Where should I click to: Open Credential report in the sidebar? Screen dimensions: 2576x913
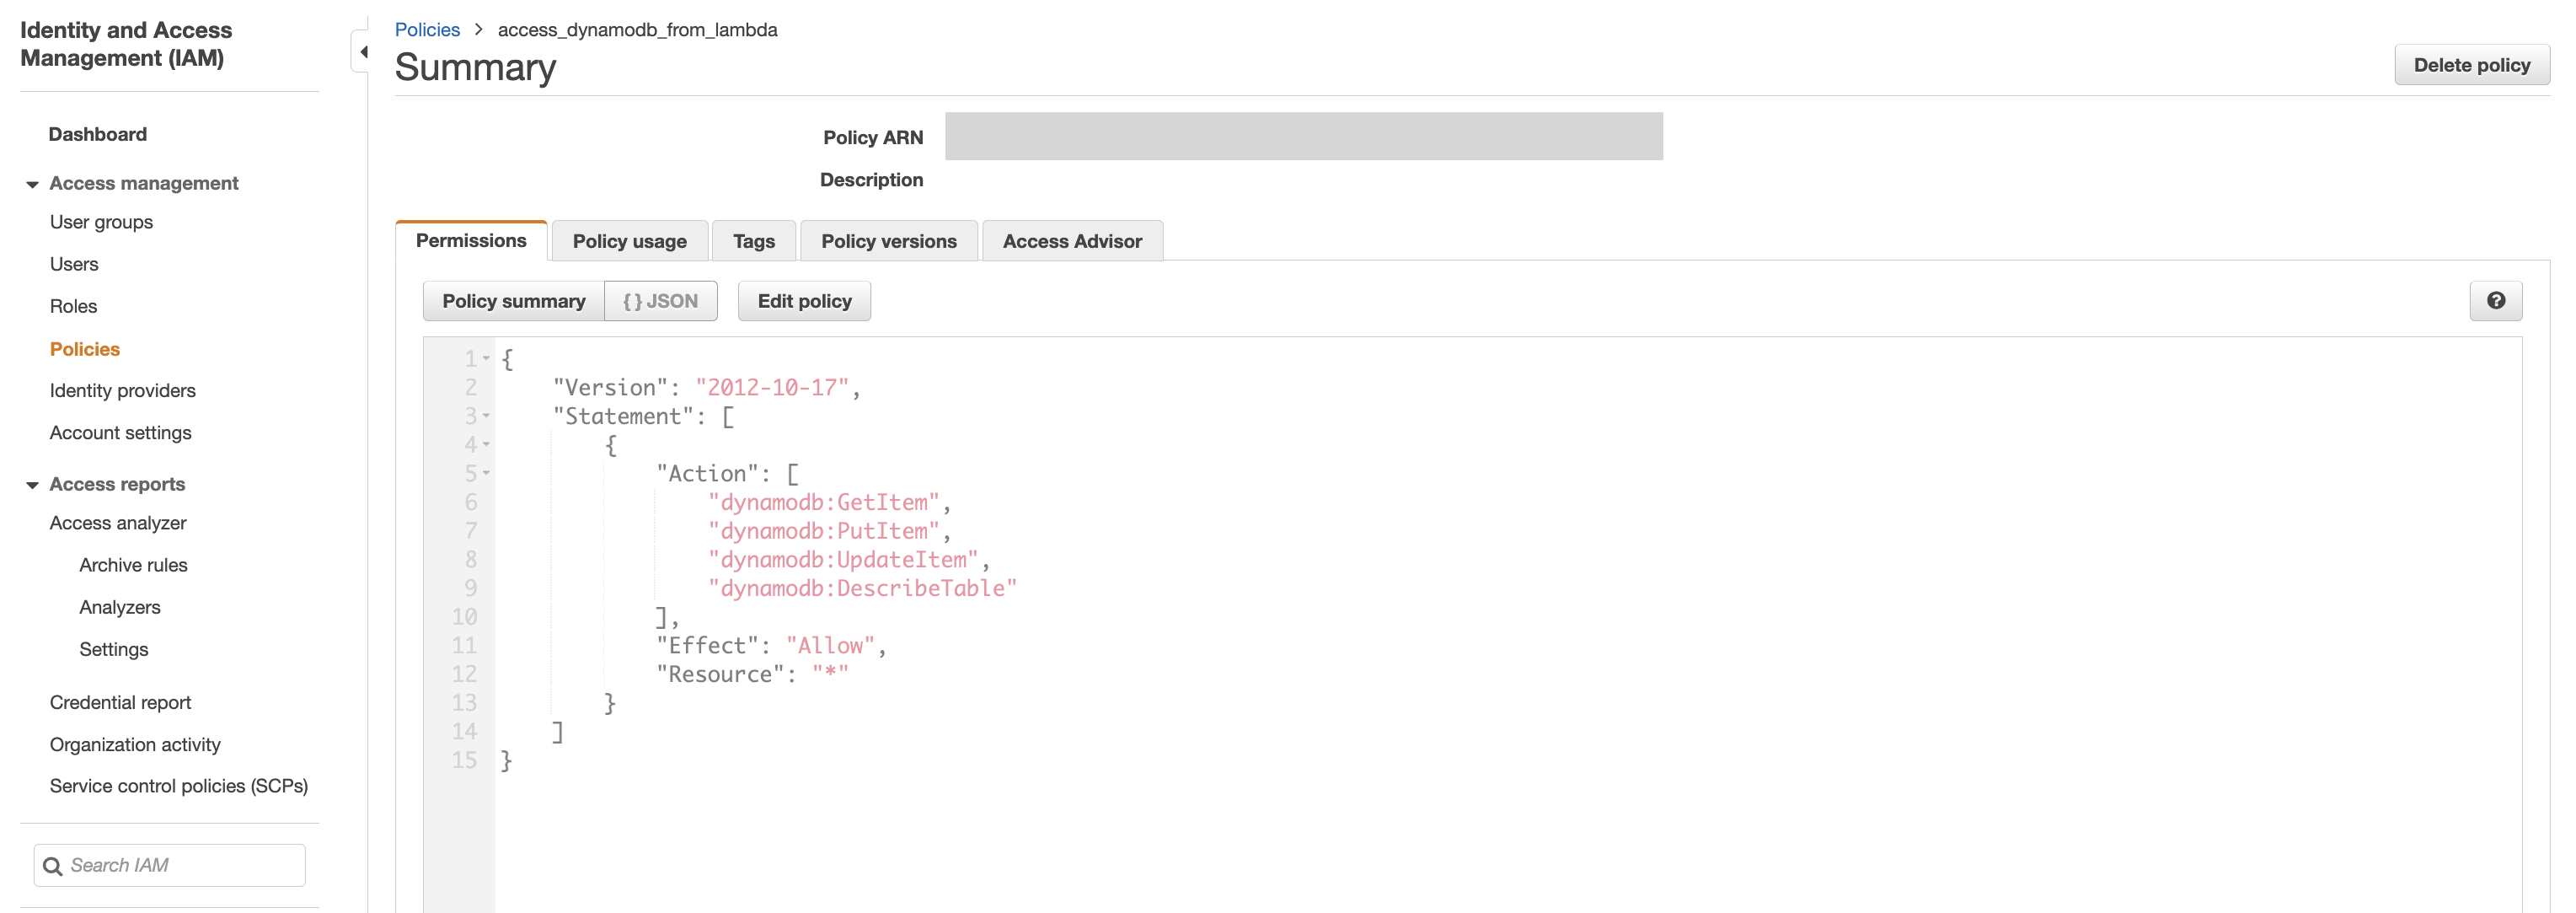(120, 702)
